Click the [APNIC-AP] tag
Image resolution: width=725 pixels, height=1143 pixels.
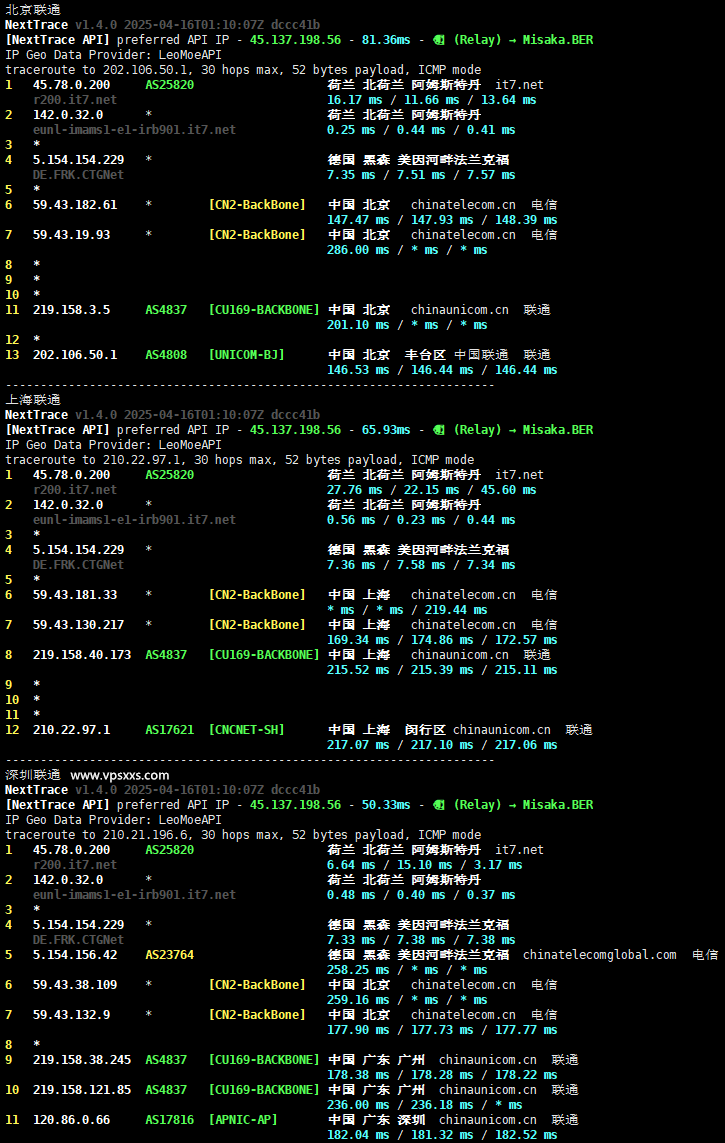point(243,1120)
